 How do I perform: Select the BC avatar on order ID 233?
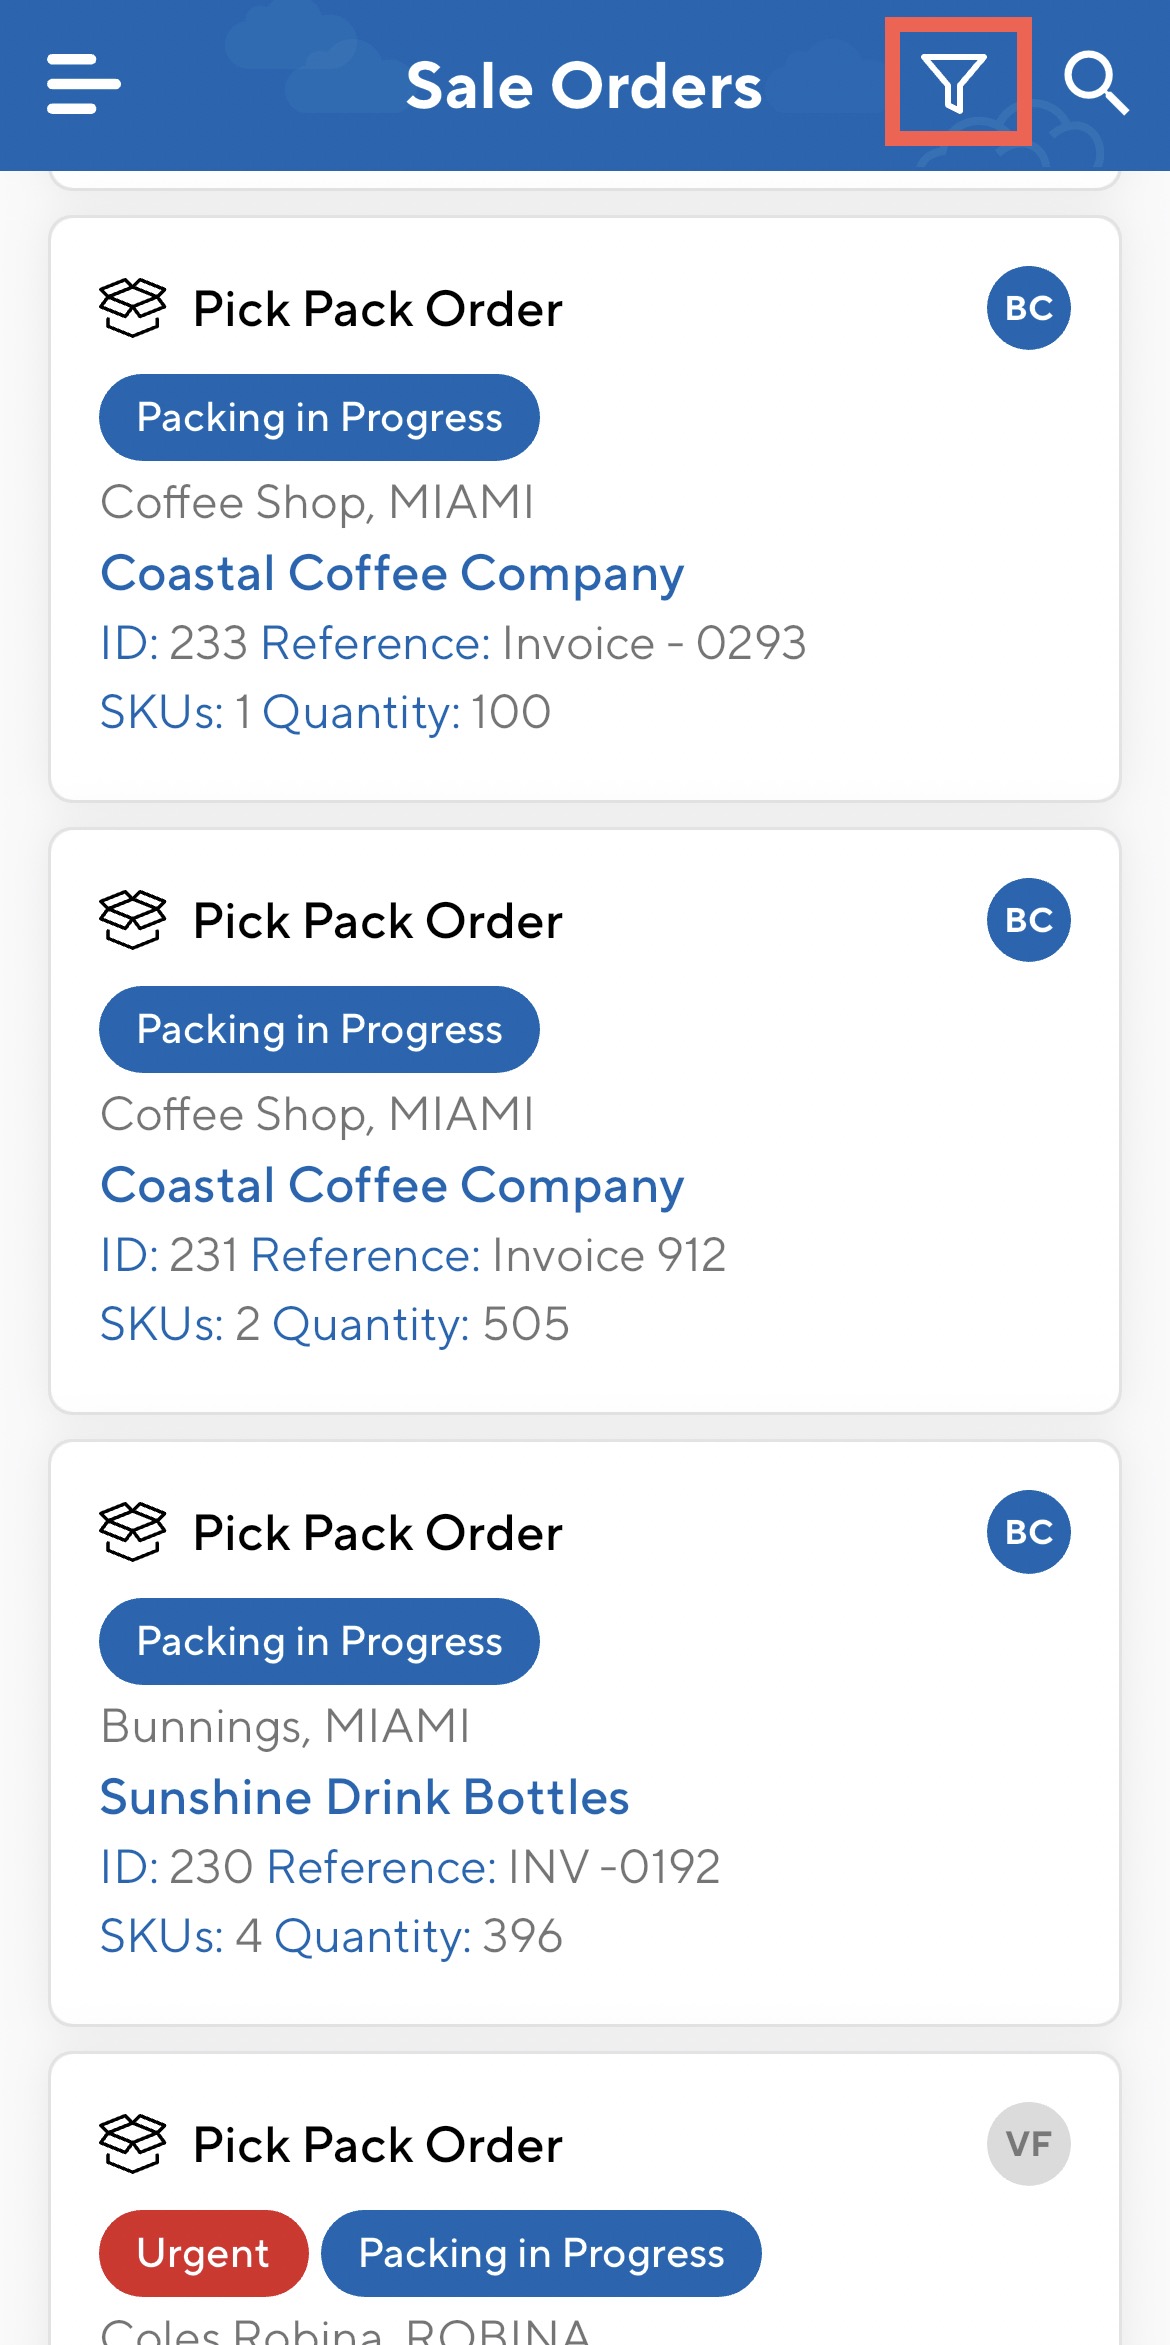point(1027,307)
